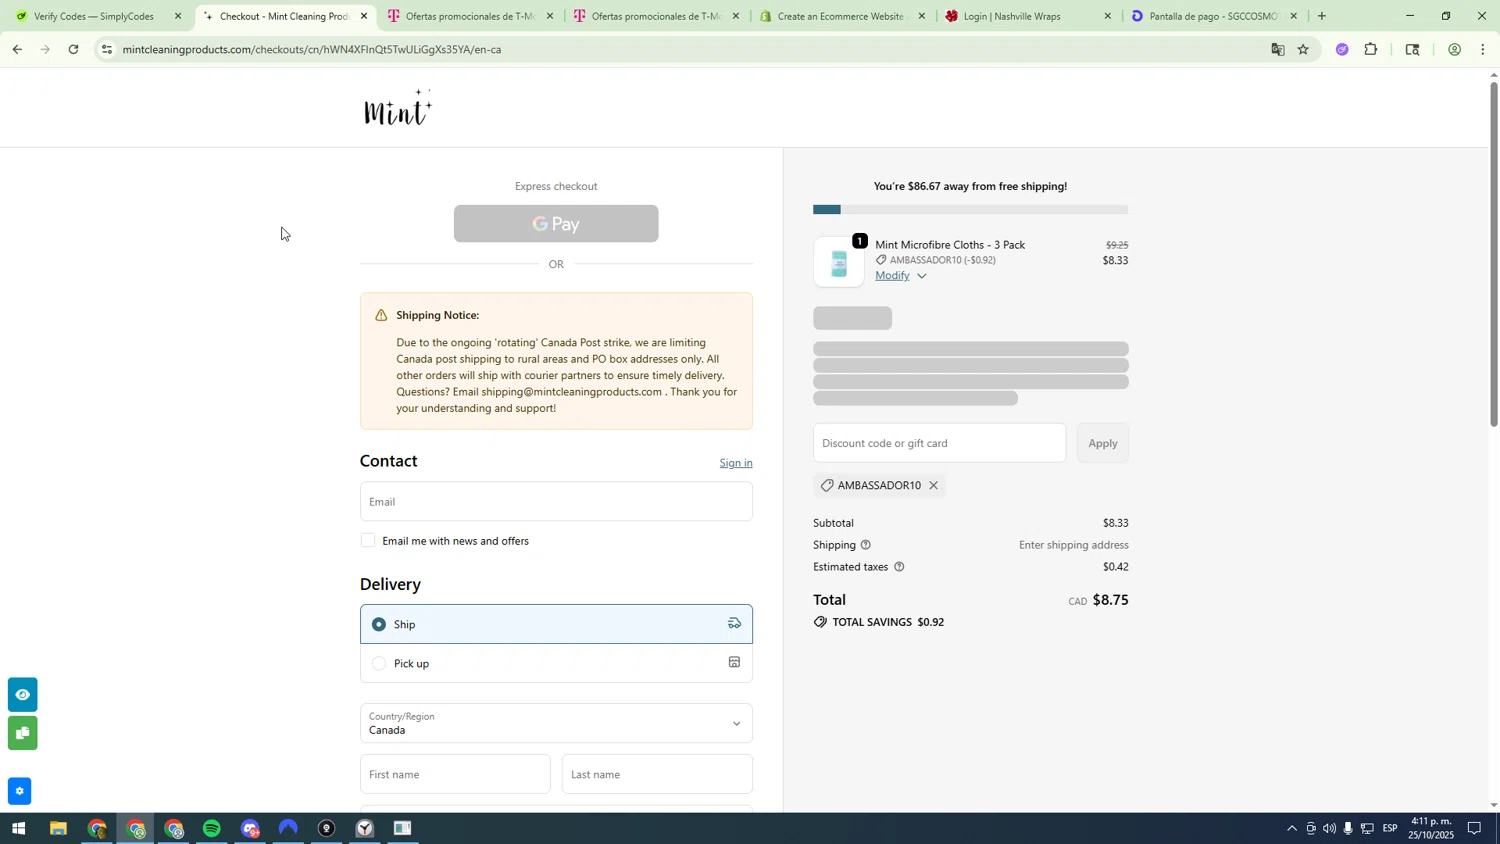Open Spotify from the taskbar
Viewport: 1500px width, 844px height.
(212, 829)
